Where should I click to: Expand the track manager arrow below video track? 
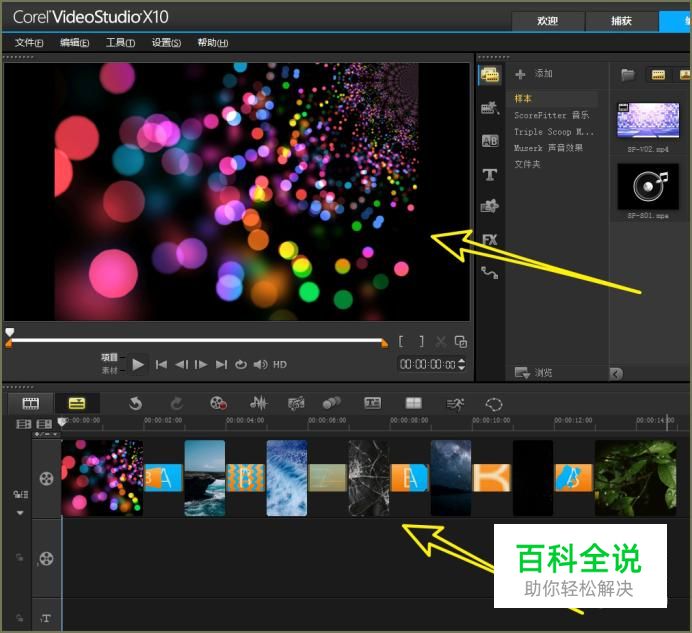19,513
